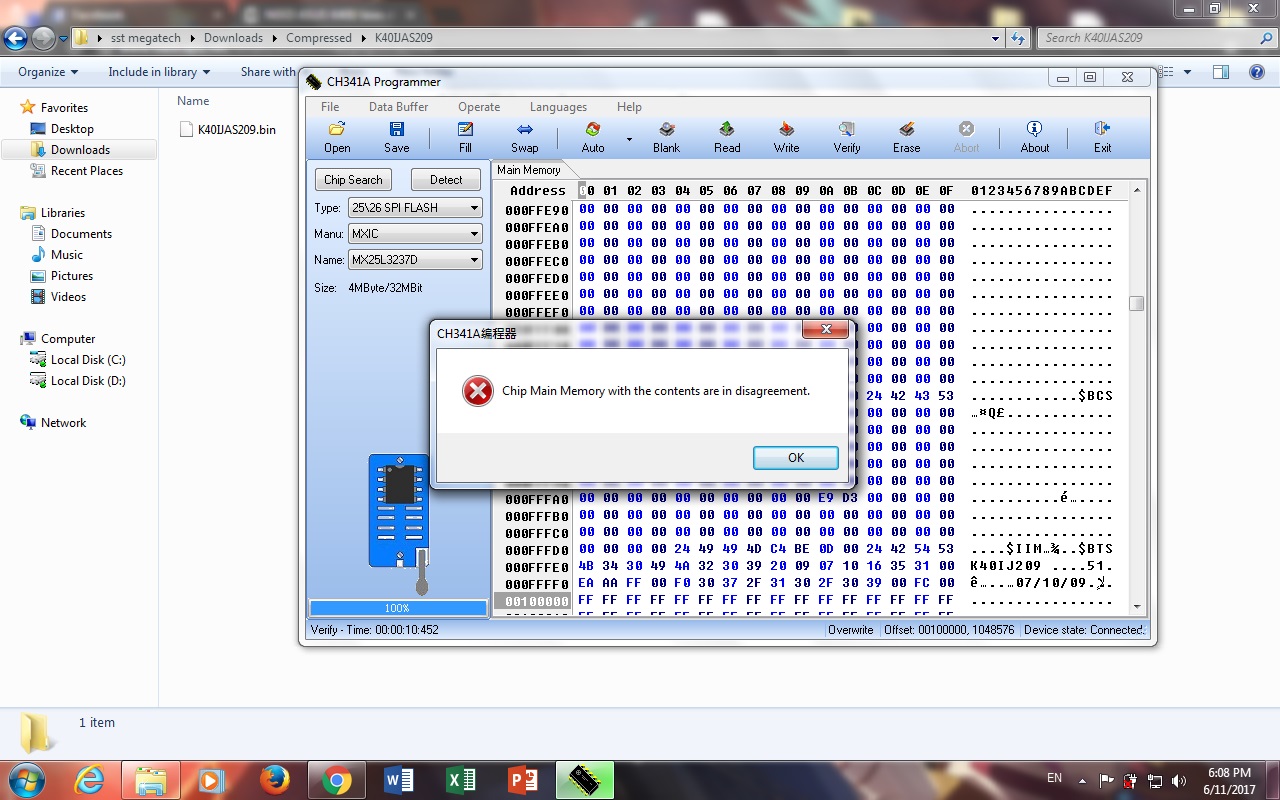Open the Languages menu
This screenshot has height=800, width=1280.
pos(558,107)
